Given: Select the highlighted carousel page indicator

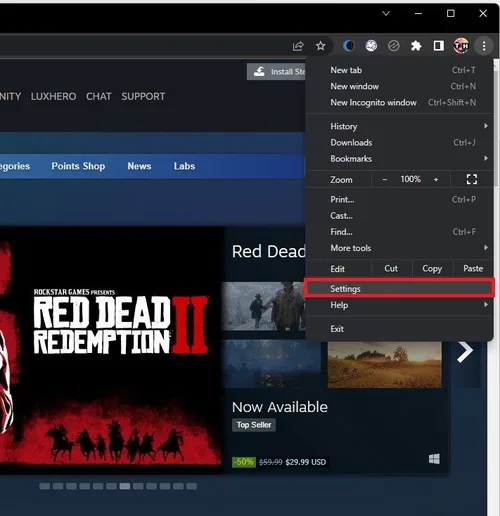Looking at the screenshot, I should pyautogui.click(x=125, y=486).
